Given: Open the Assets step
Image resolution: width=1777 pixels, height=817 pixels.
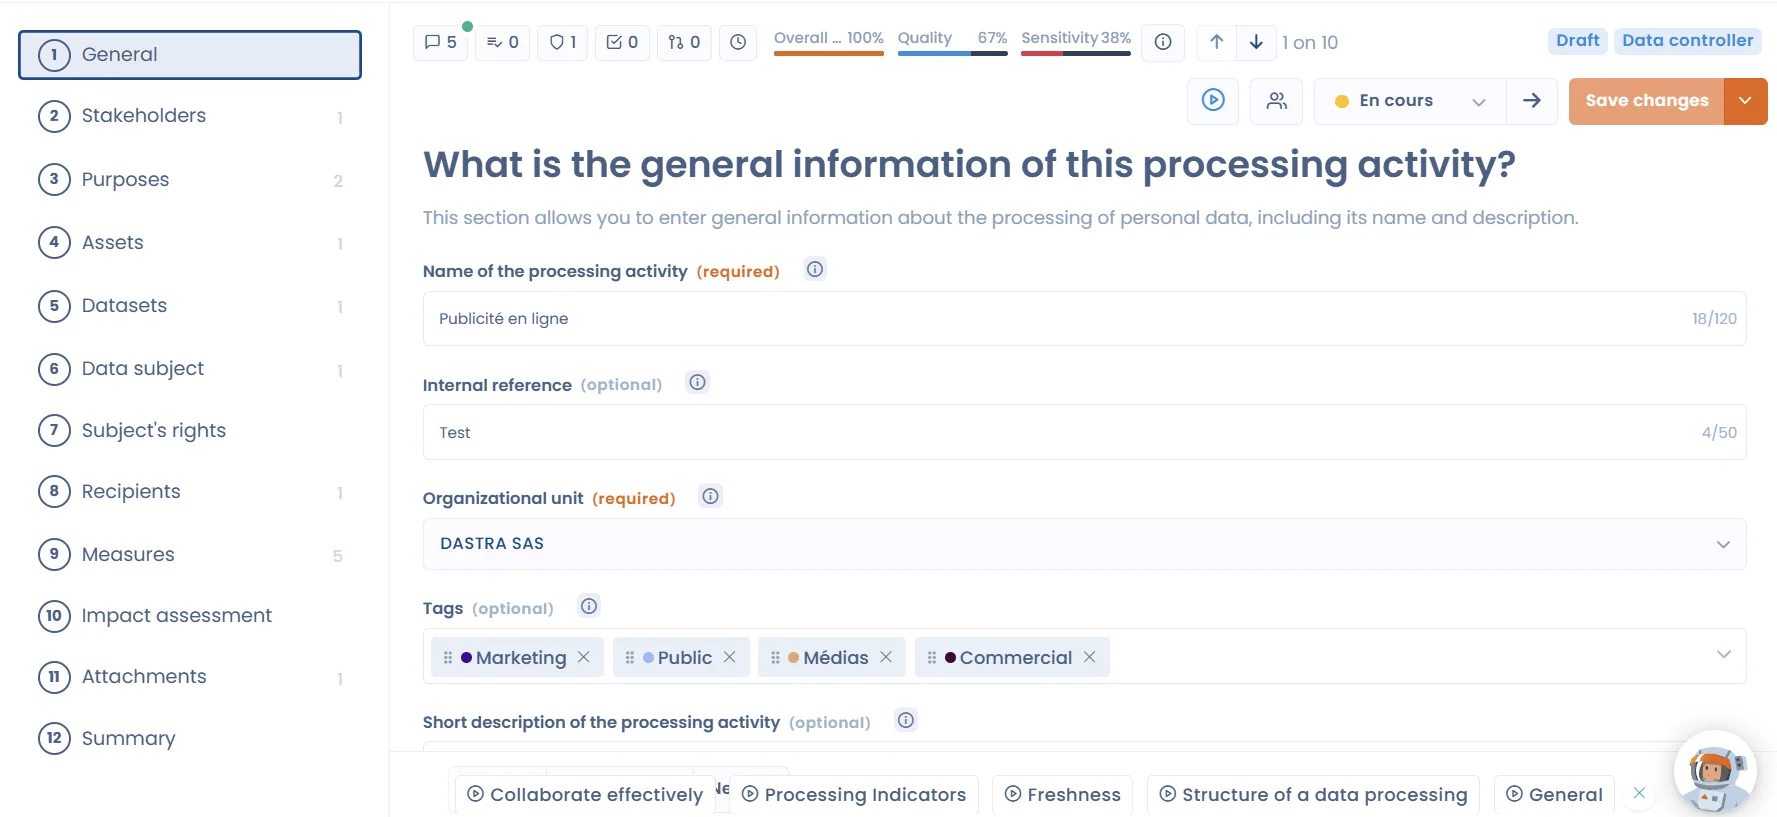Looking at the screenshot, I should point(190,243).
